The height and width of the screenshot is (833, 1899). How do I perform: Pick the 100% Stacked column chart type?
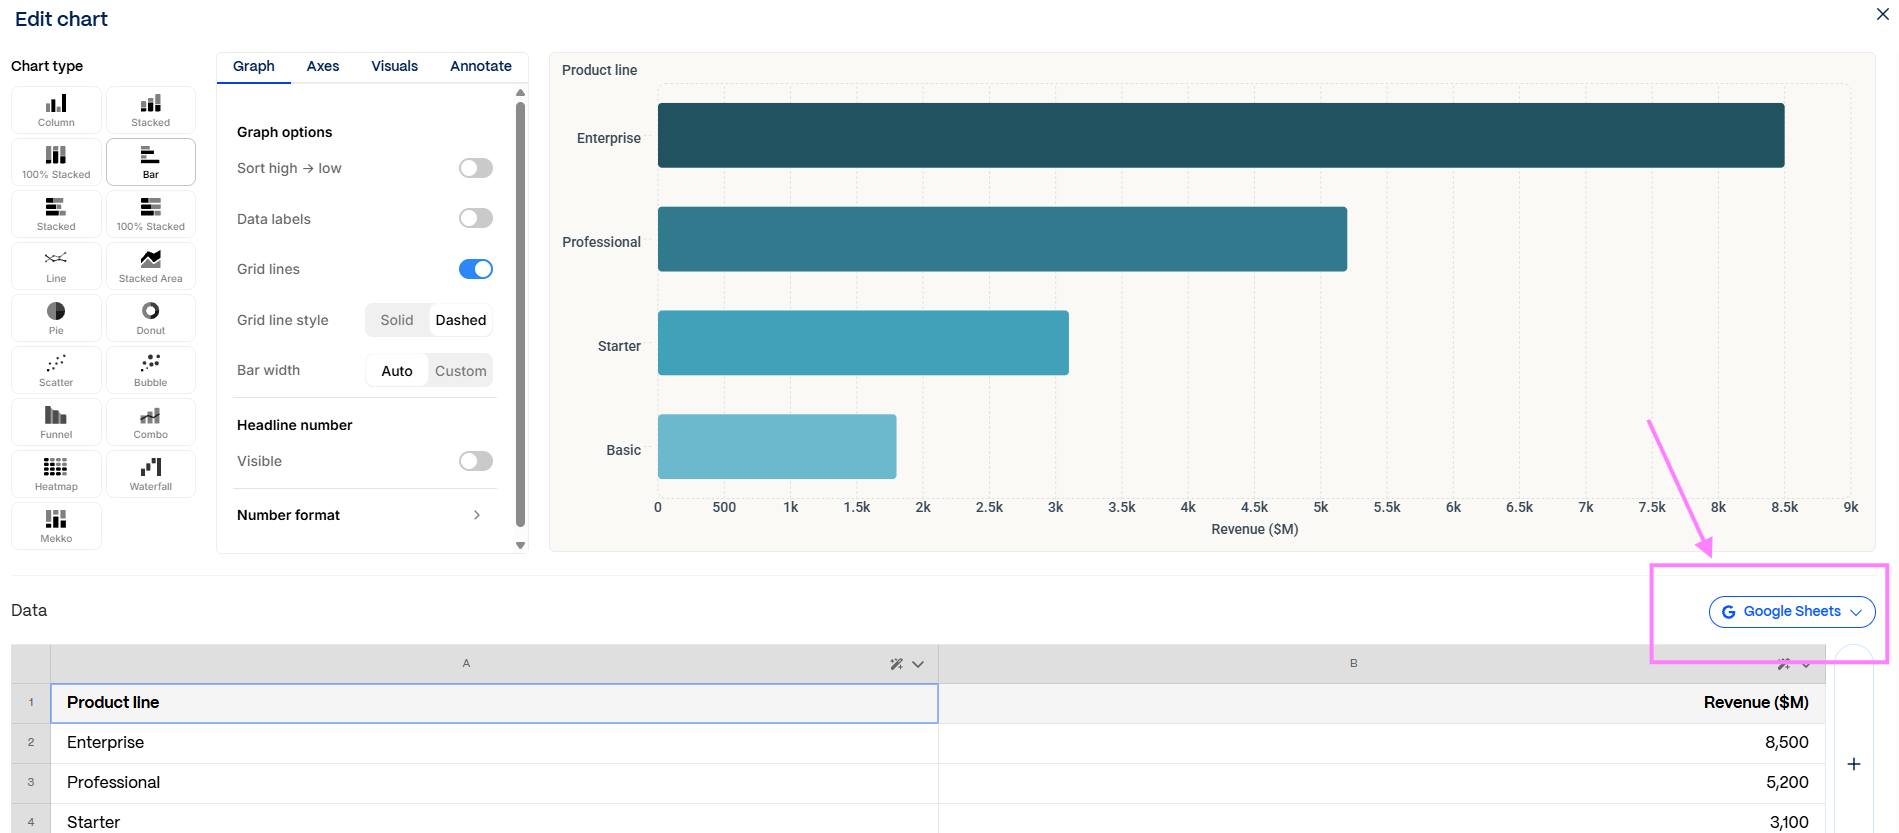(56, 162)
